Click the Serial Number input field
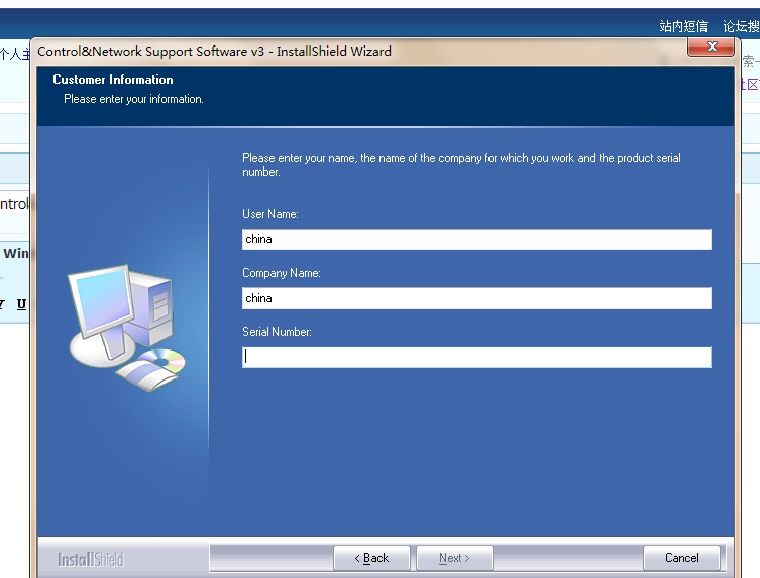The height and width of the screenshot is (578, 760). (x=476, y=357)
